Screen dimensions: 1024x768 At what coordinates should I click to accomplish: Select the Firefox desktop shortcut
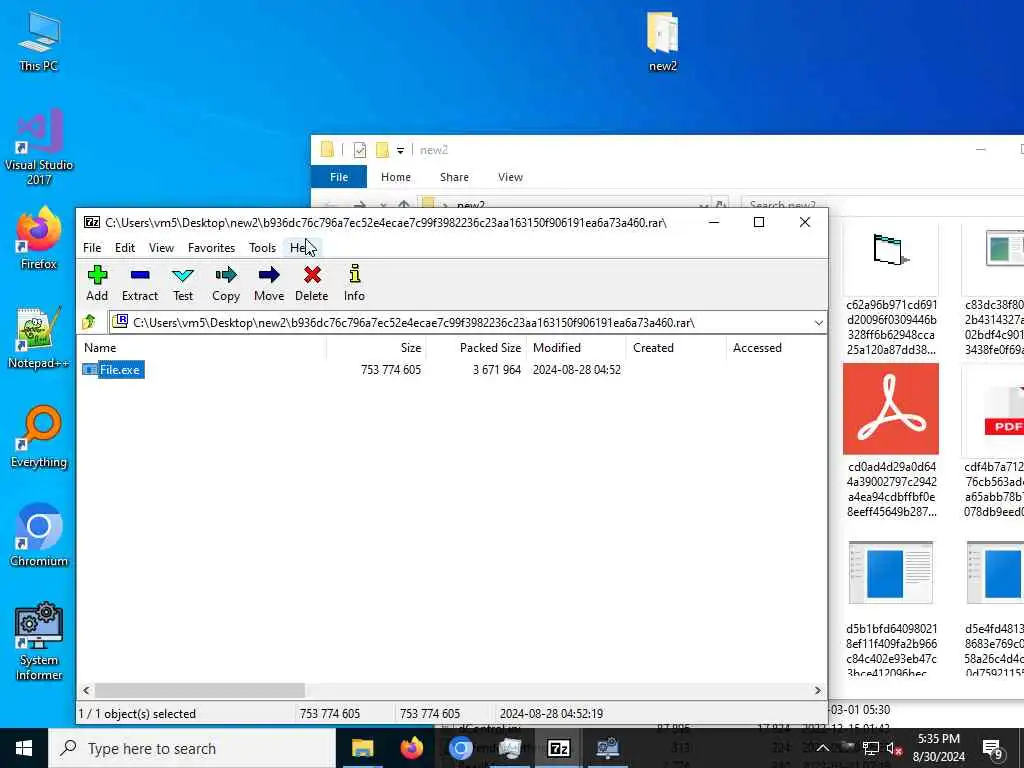39,238
